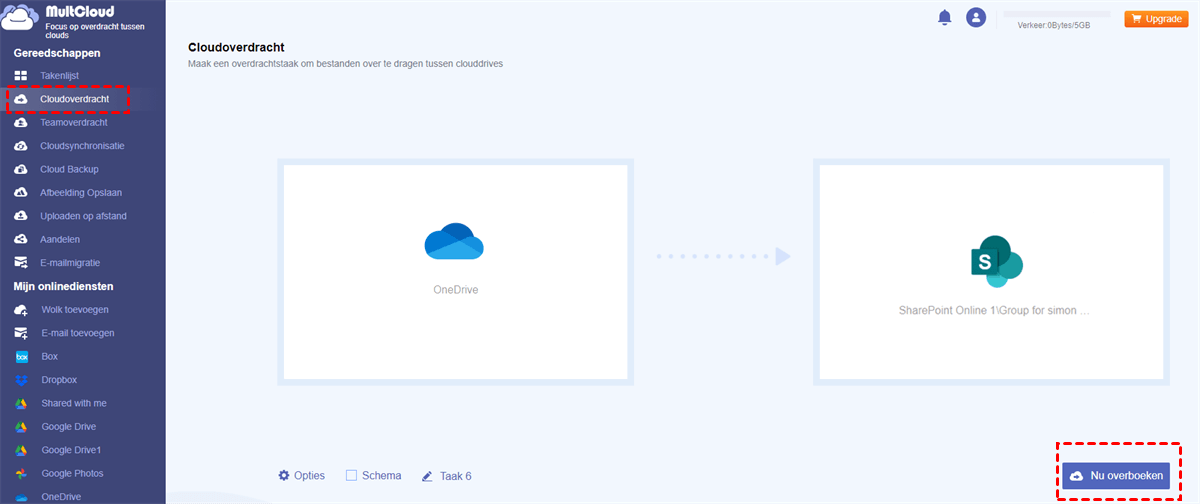
Task: Open Shared with me drive
Action: pyautogui.click(x=74, y=403)
